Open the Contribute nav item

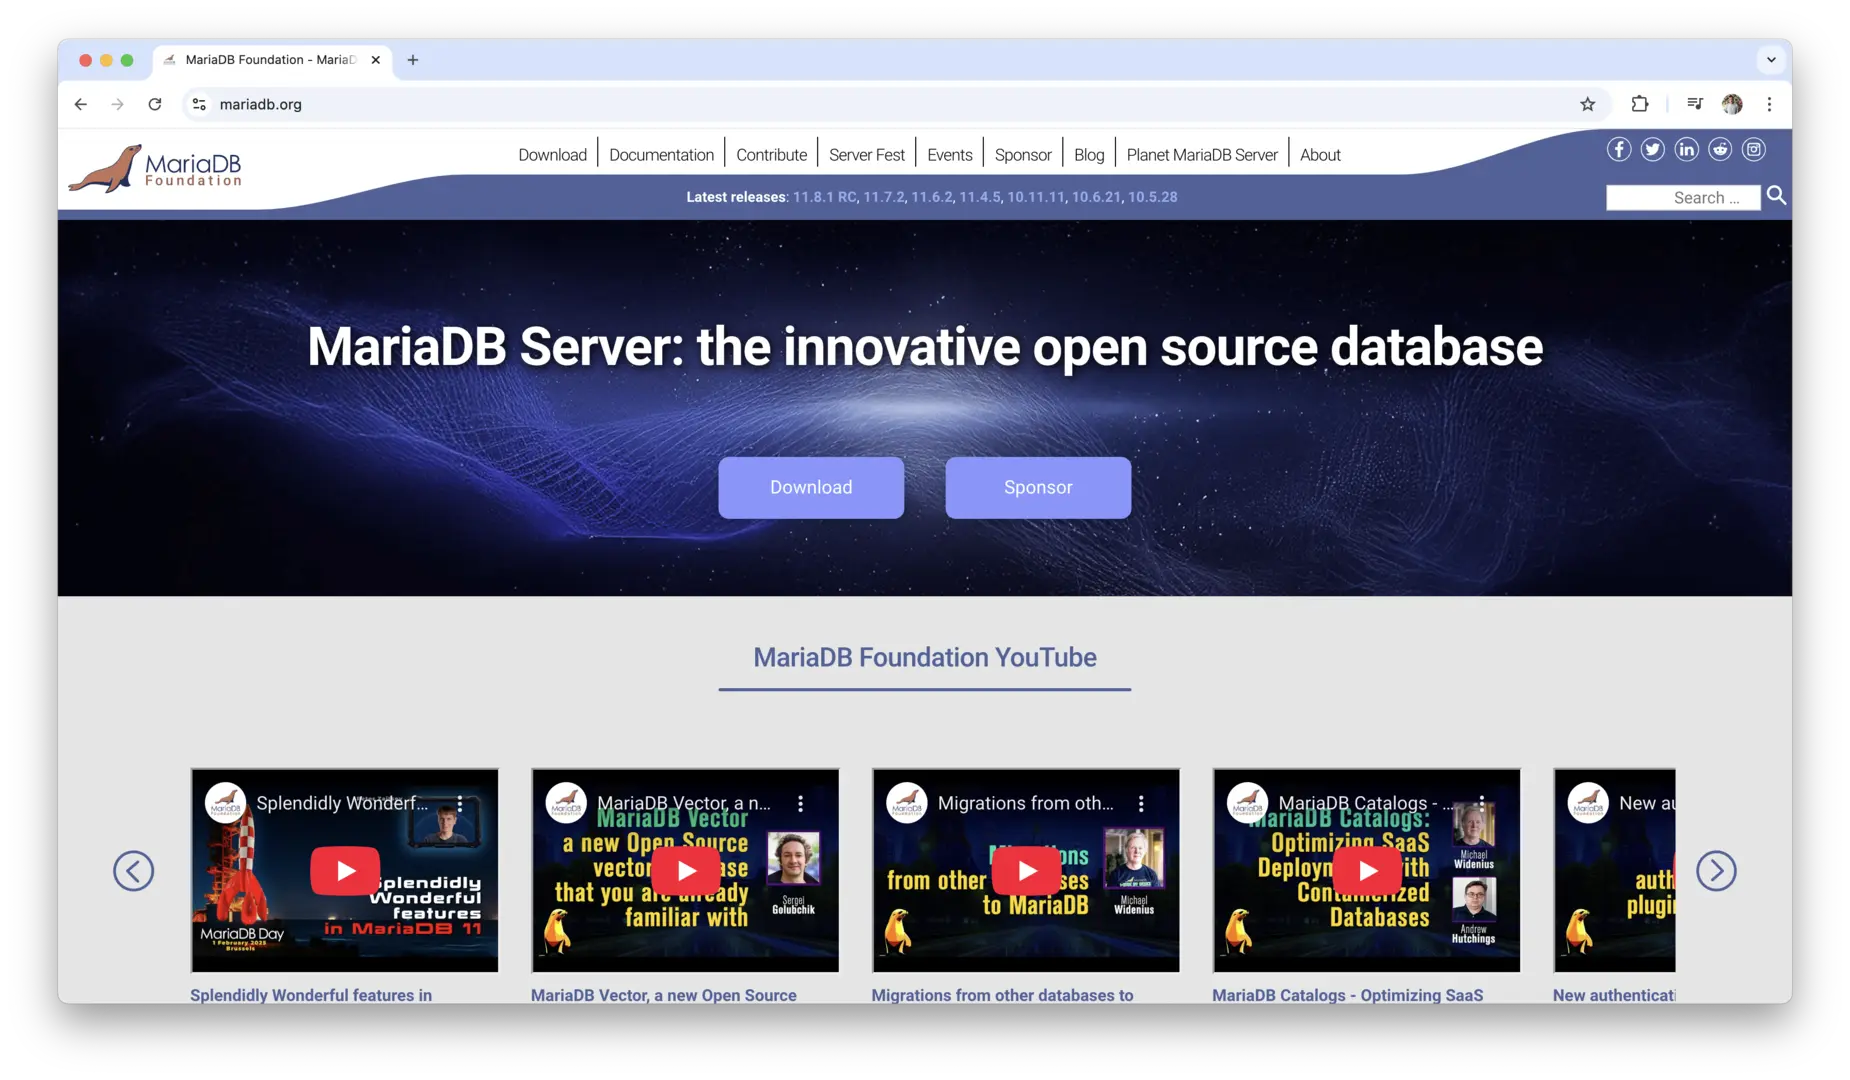(771, 155)
